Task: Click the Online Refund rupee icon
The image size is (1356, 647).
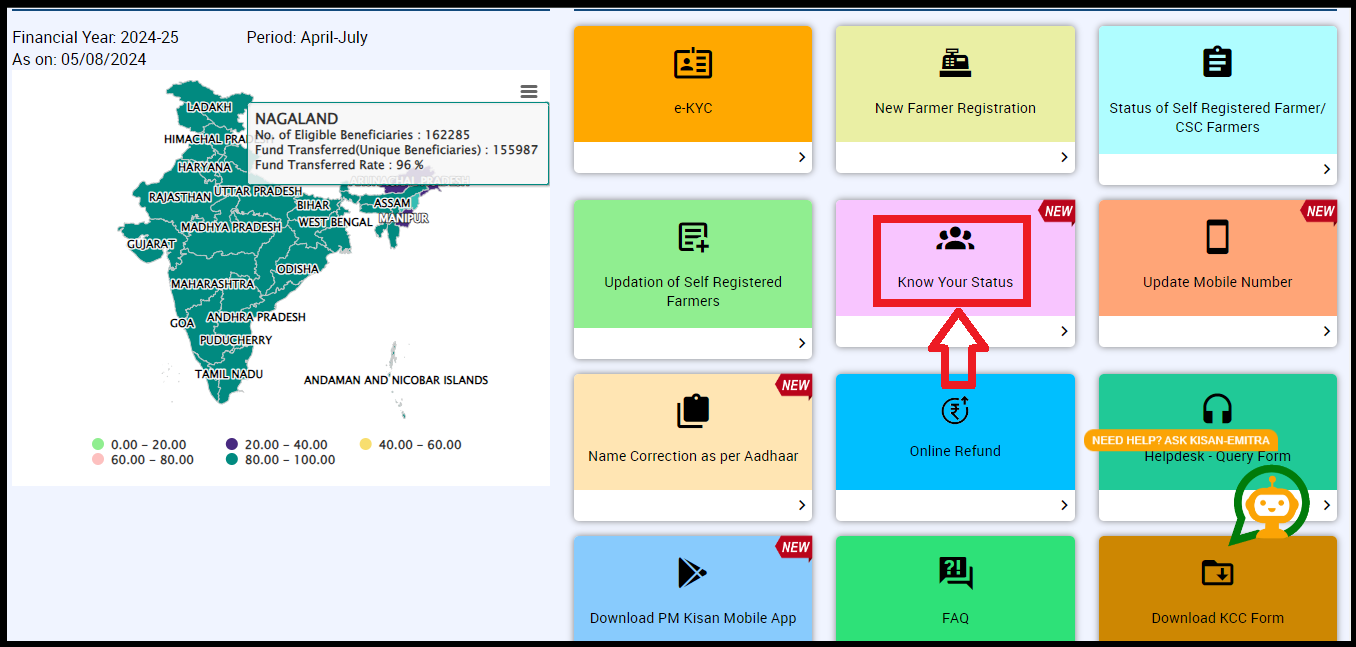Action: tap(955, 410)
